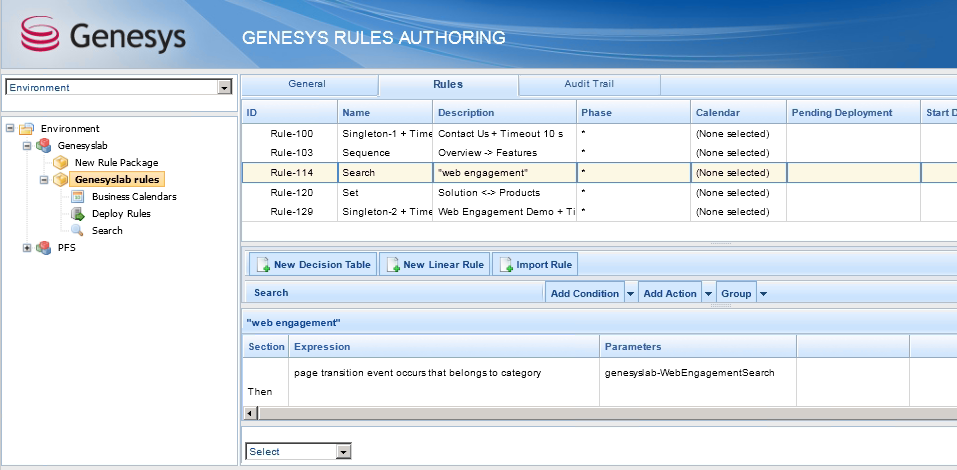Switch to the General tab
Viewport: 957px width, 470px height.
coord(307,85)
